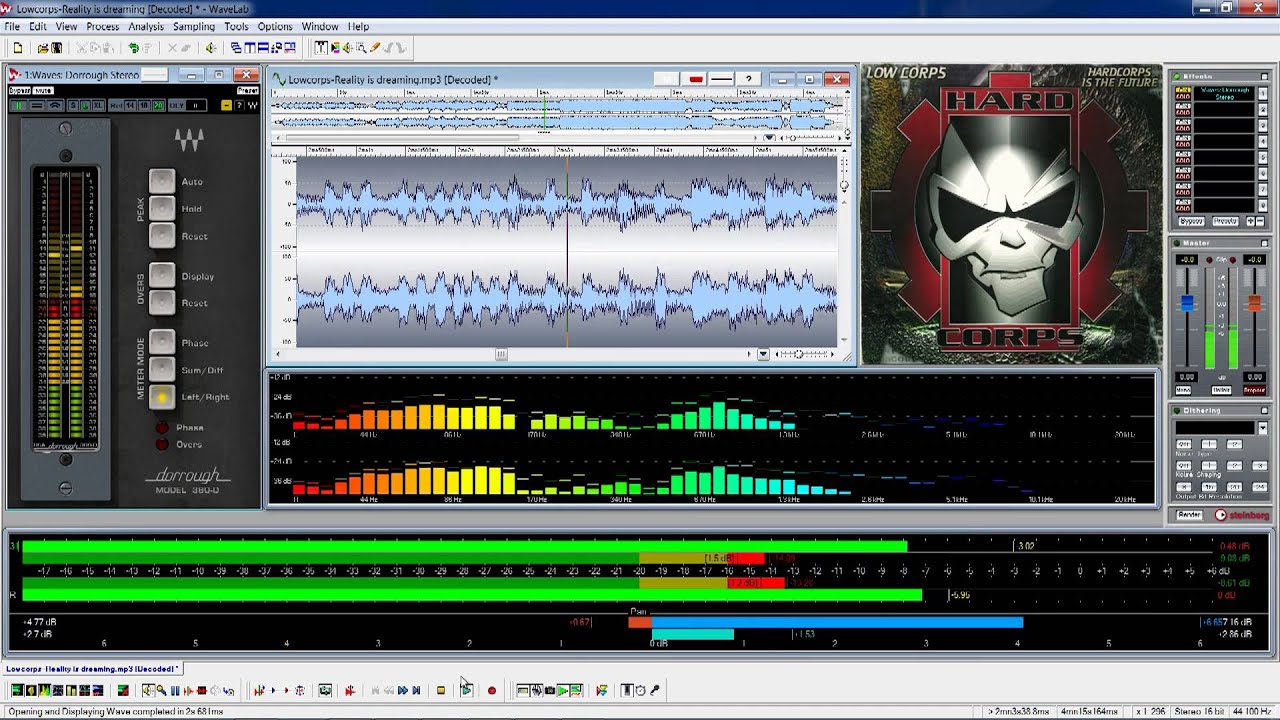Screen dimensions: 1280x720
Task: Click the Record red dot transport button
Action: [x=491, y=690]
